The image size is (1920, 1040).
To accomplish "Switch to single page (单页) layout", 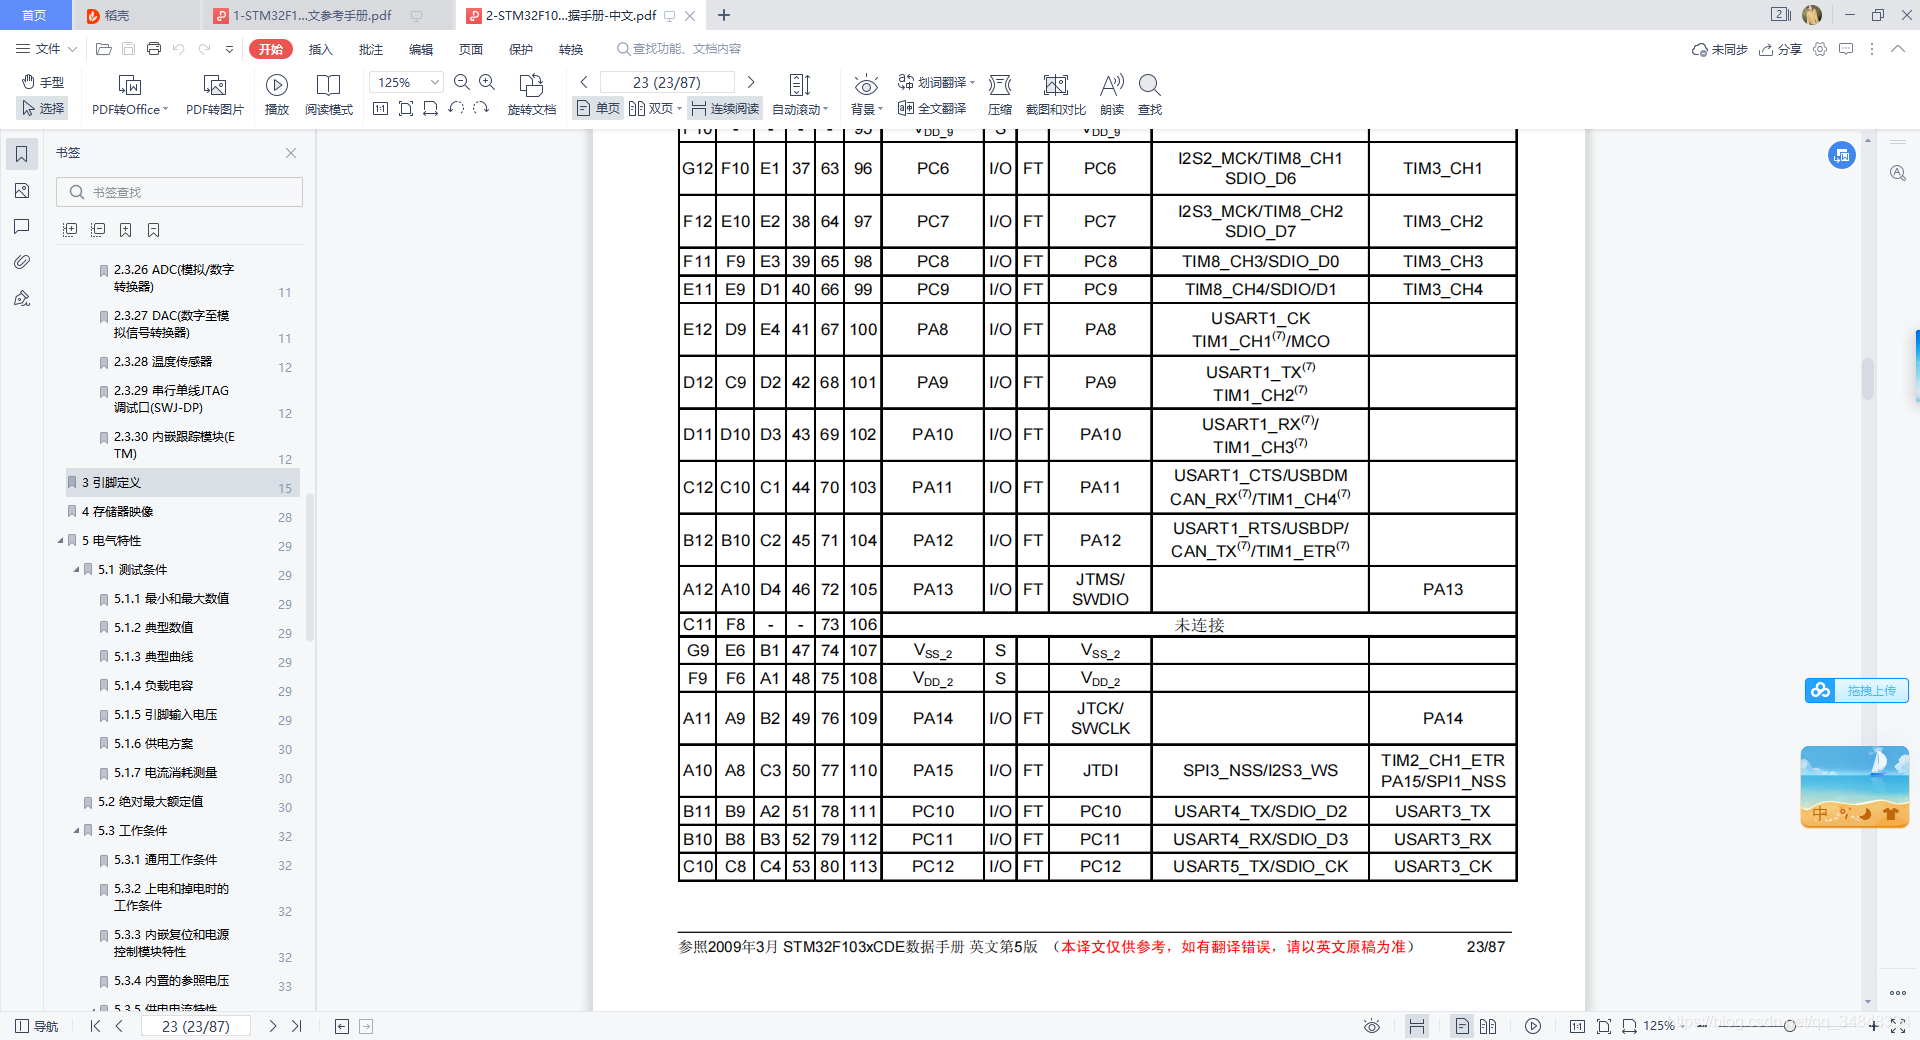I will pos(598,108).
